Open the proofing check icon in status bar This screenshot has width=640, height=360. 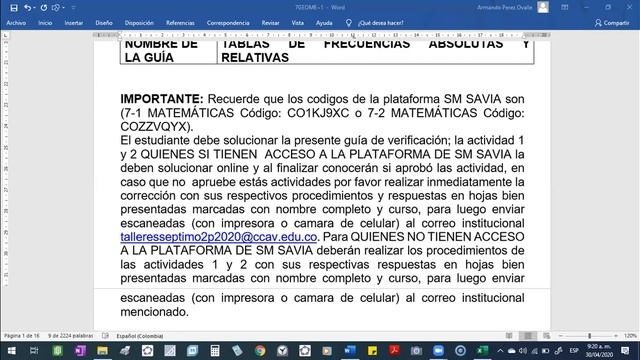click(105, 336)
